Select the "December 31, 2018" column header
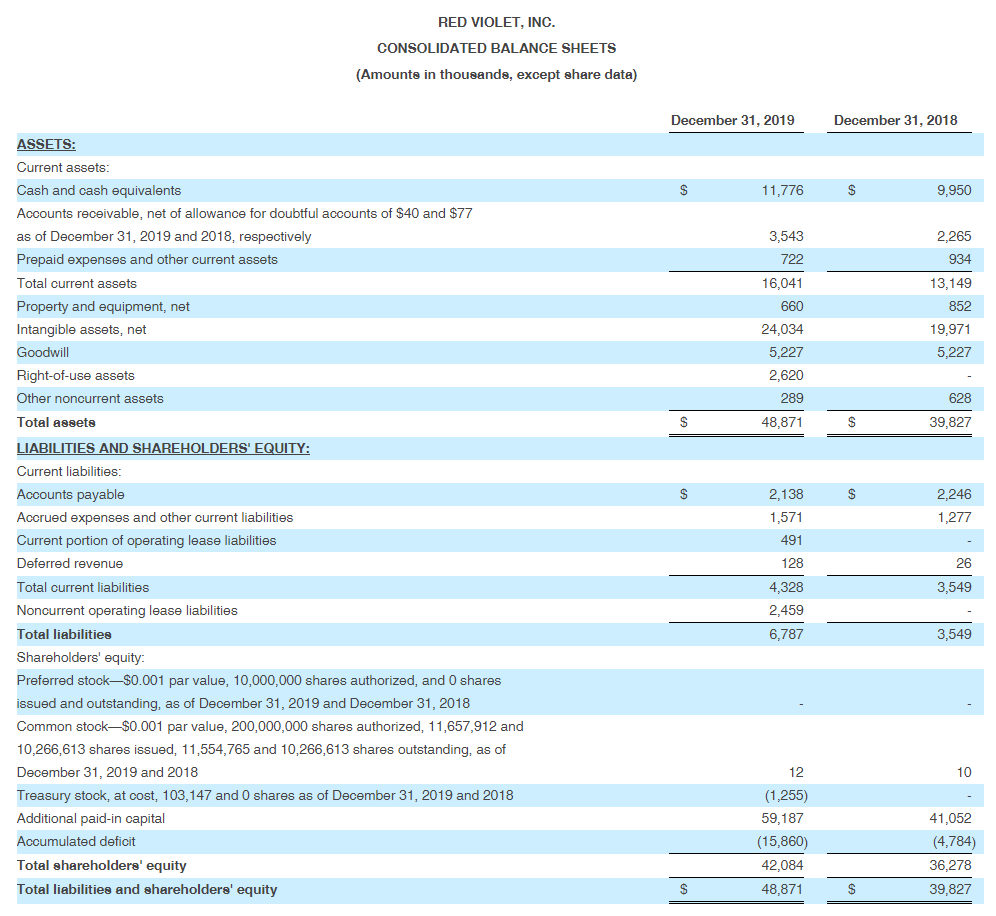The width and height of the screenshot is (996, 916). (x=895, y=120)
